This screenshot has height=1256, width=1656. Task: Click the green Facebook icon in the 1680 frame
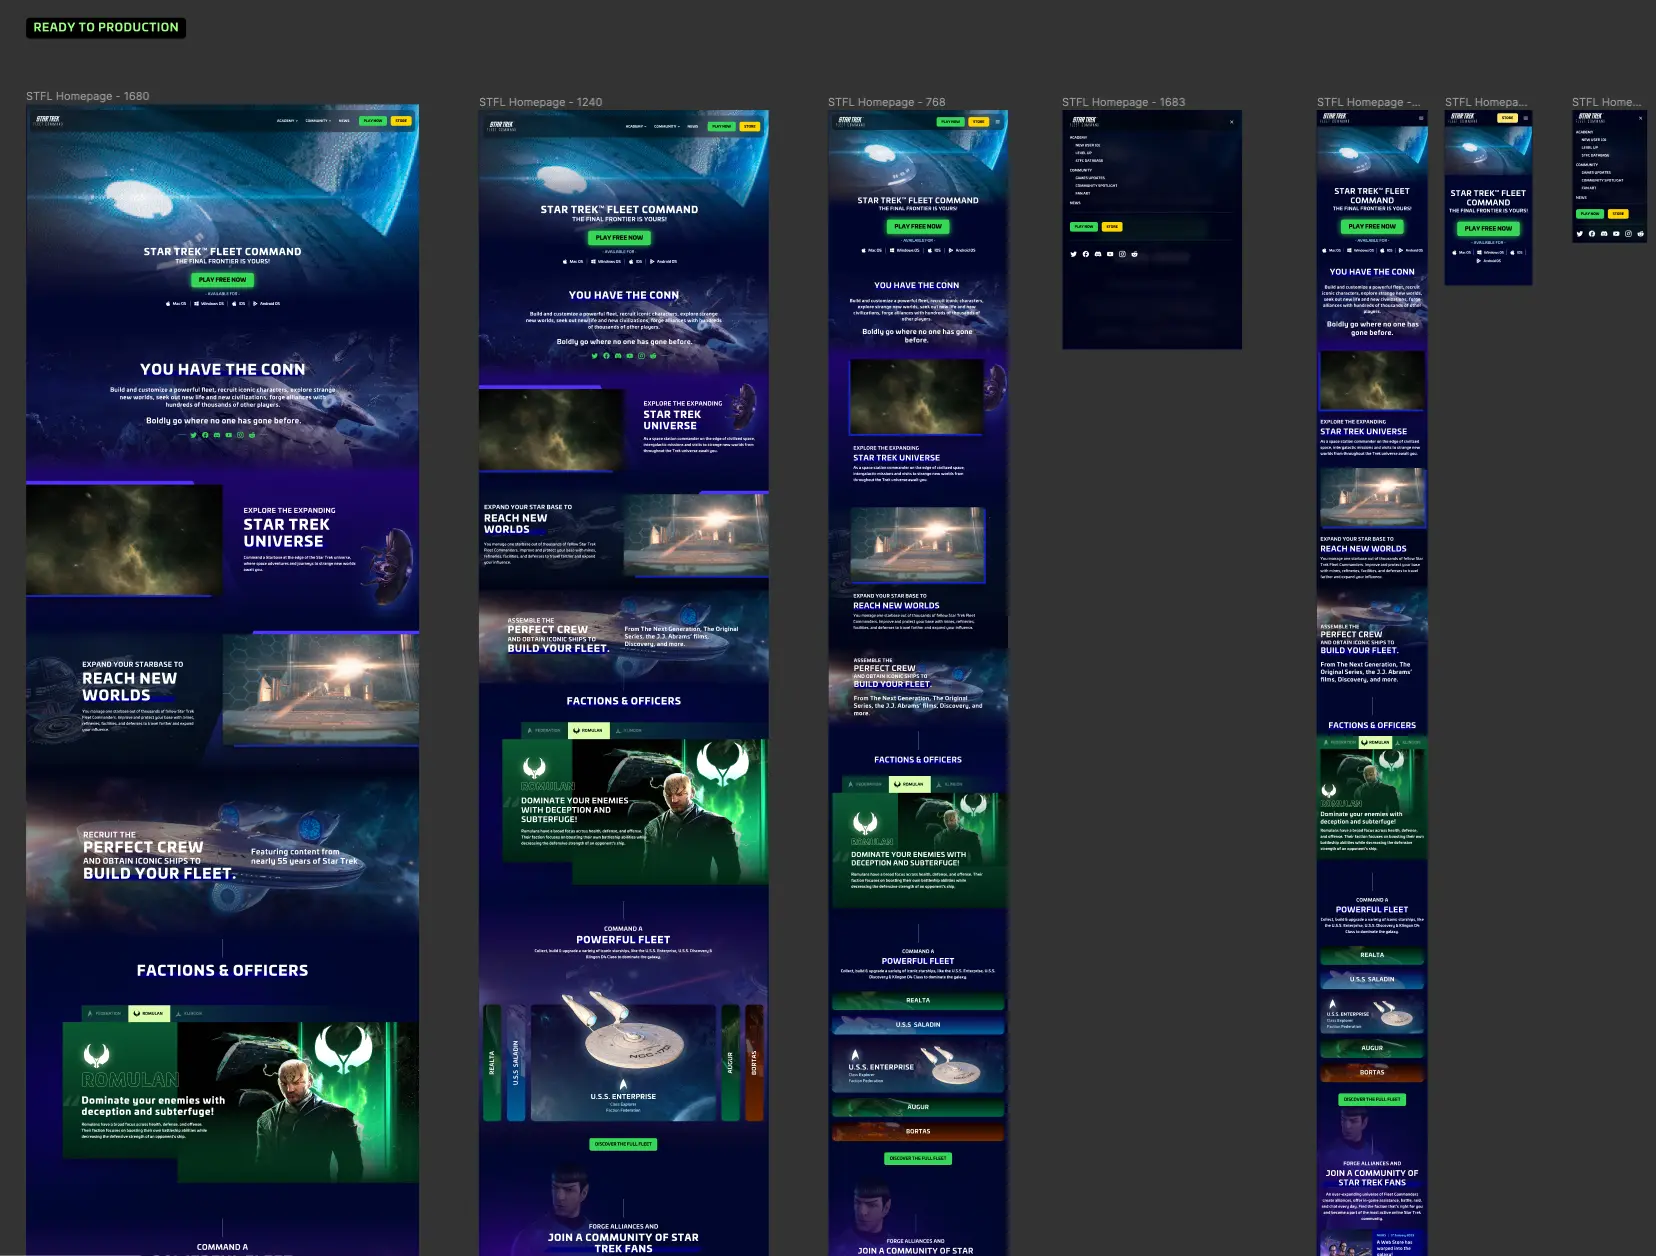click(x=205, y=435)
